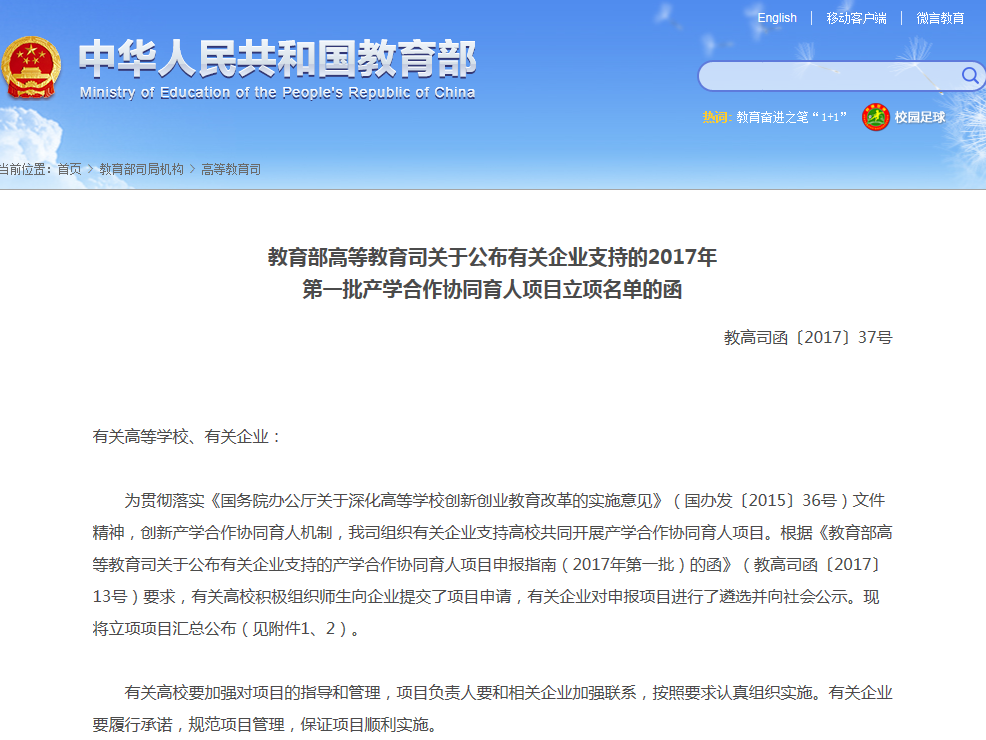Click the Ministry of Education English subtitle
Image resolution: width=986 pixels, height=740 pixels.
[277, 93]
